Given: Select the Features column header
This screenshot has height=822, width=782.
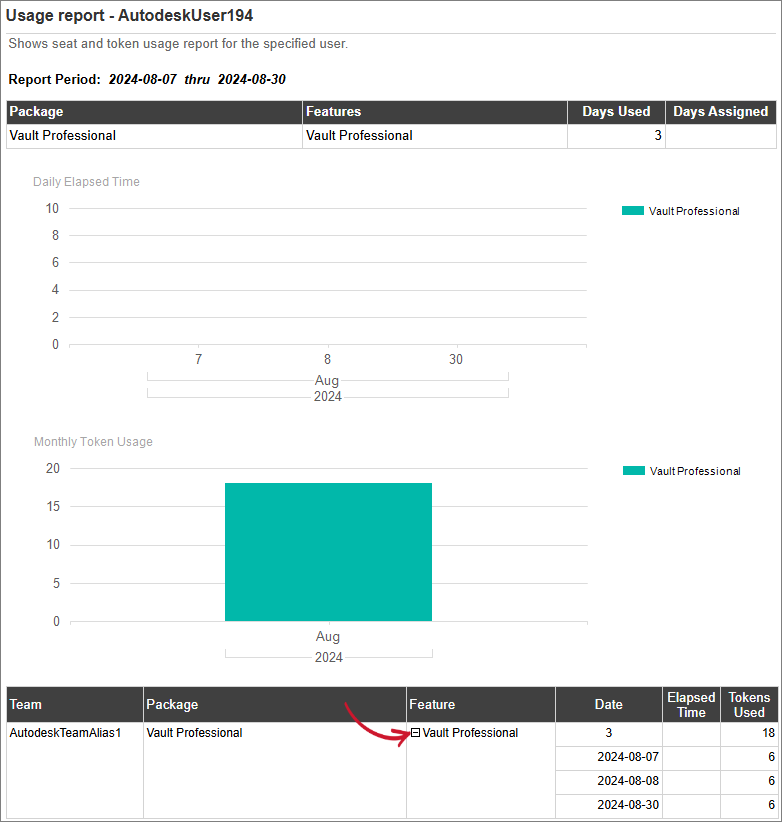Looking at the screenshot, I should (435, 112).
